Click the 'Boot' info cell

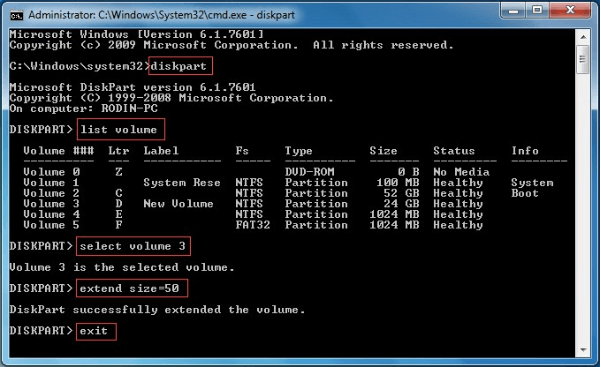525,193
